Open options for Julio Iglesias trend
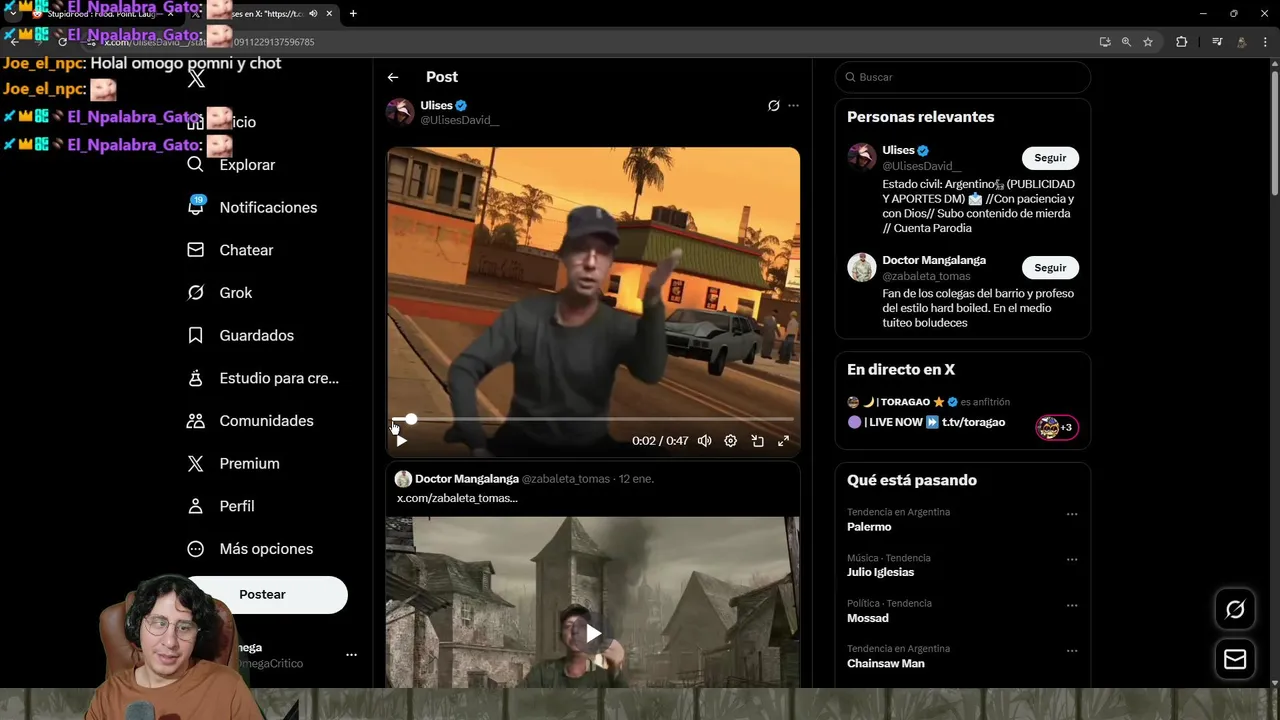This screenshot has height=720, width=1280. 1072,560
